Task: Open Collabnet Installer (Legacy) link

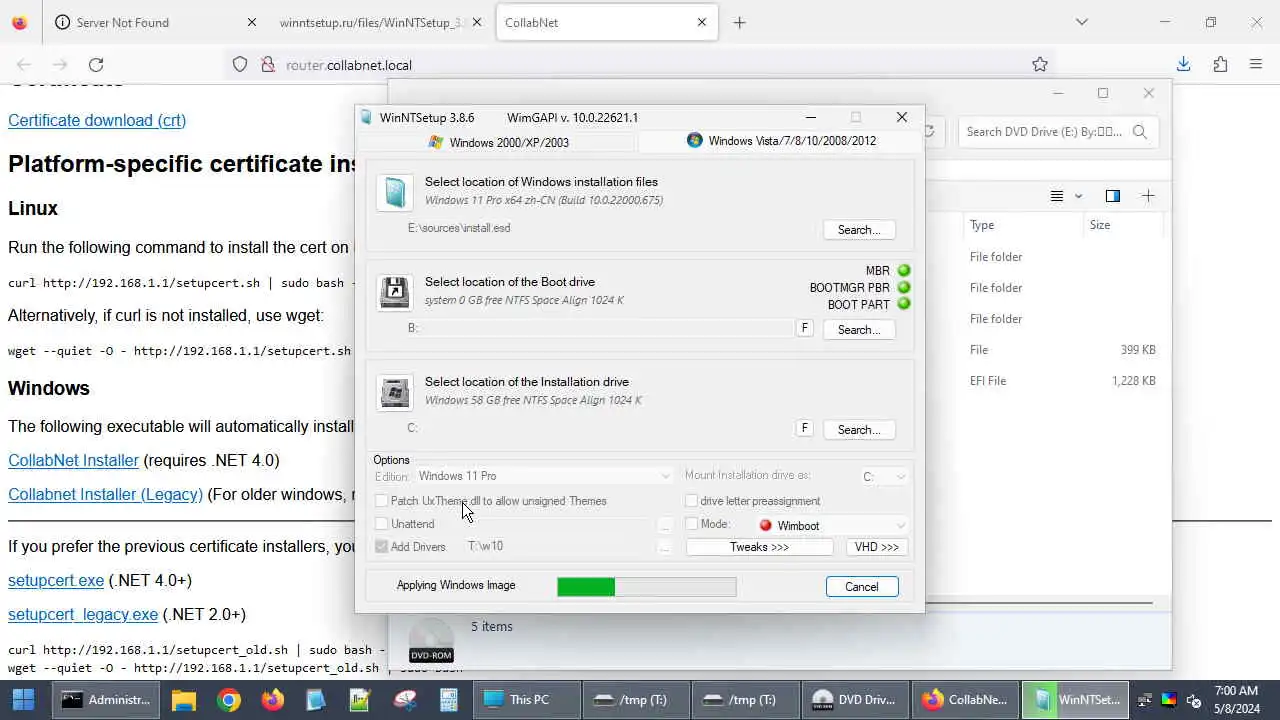Action: [105, 494]
